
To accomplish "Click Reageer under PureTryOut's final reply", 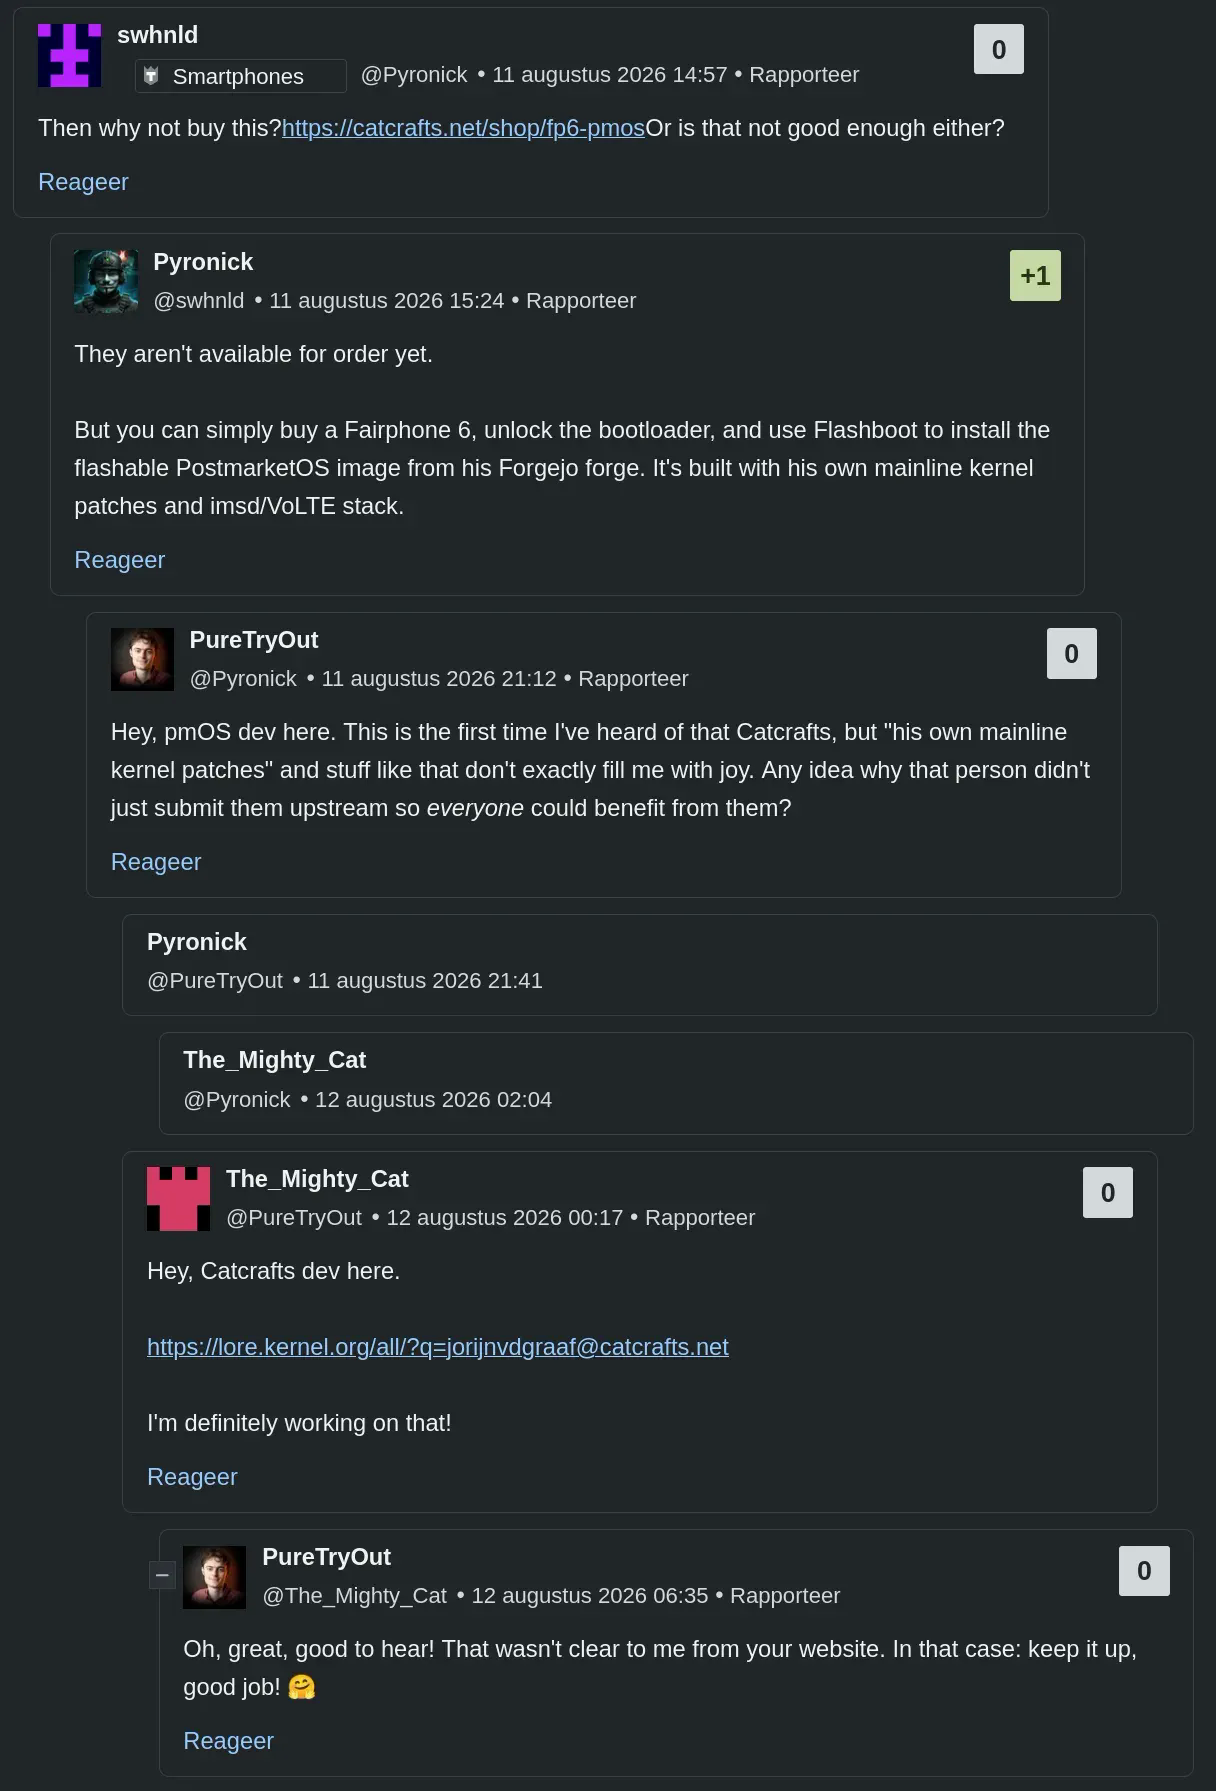I will coord(228,1741).
